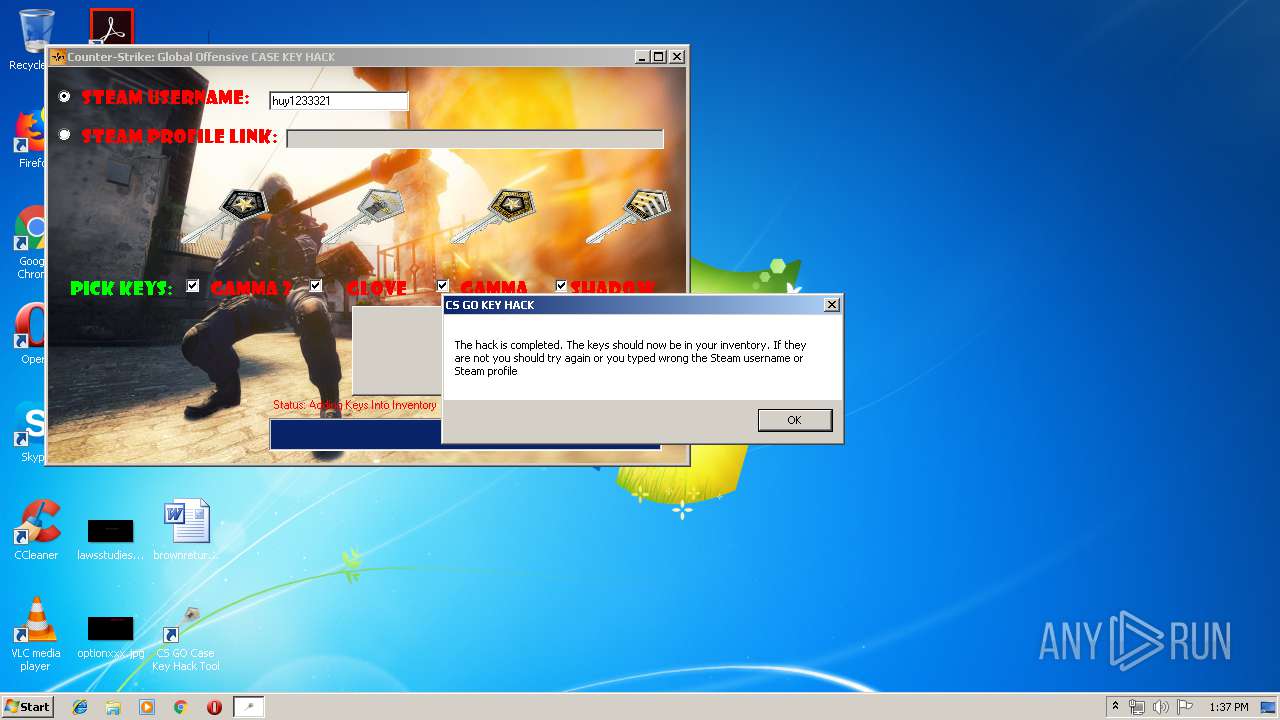Switch to Case Key Hack taskbar button

pos(249,707)
